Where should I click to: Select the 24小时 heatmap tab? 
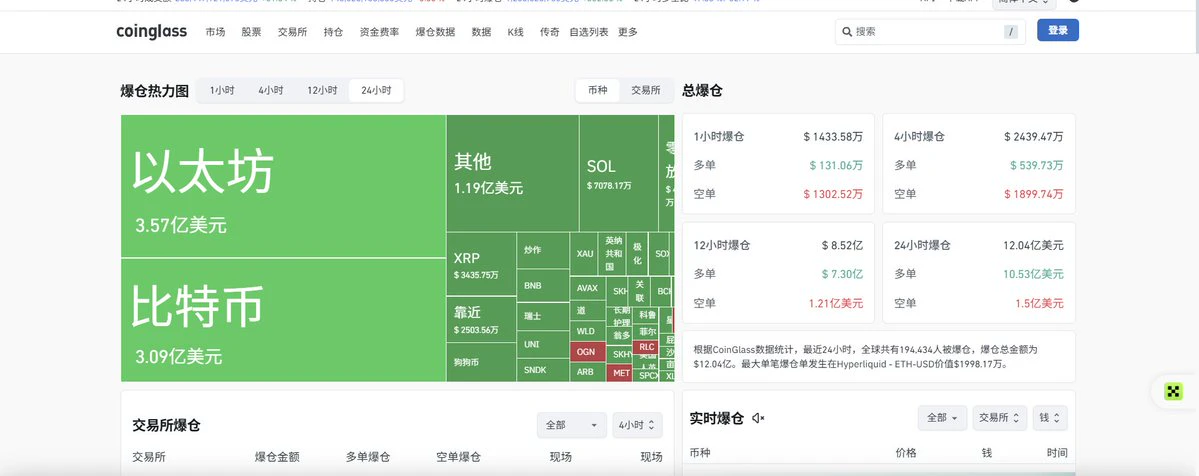click(376, 90)
